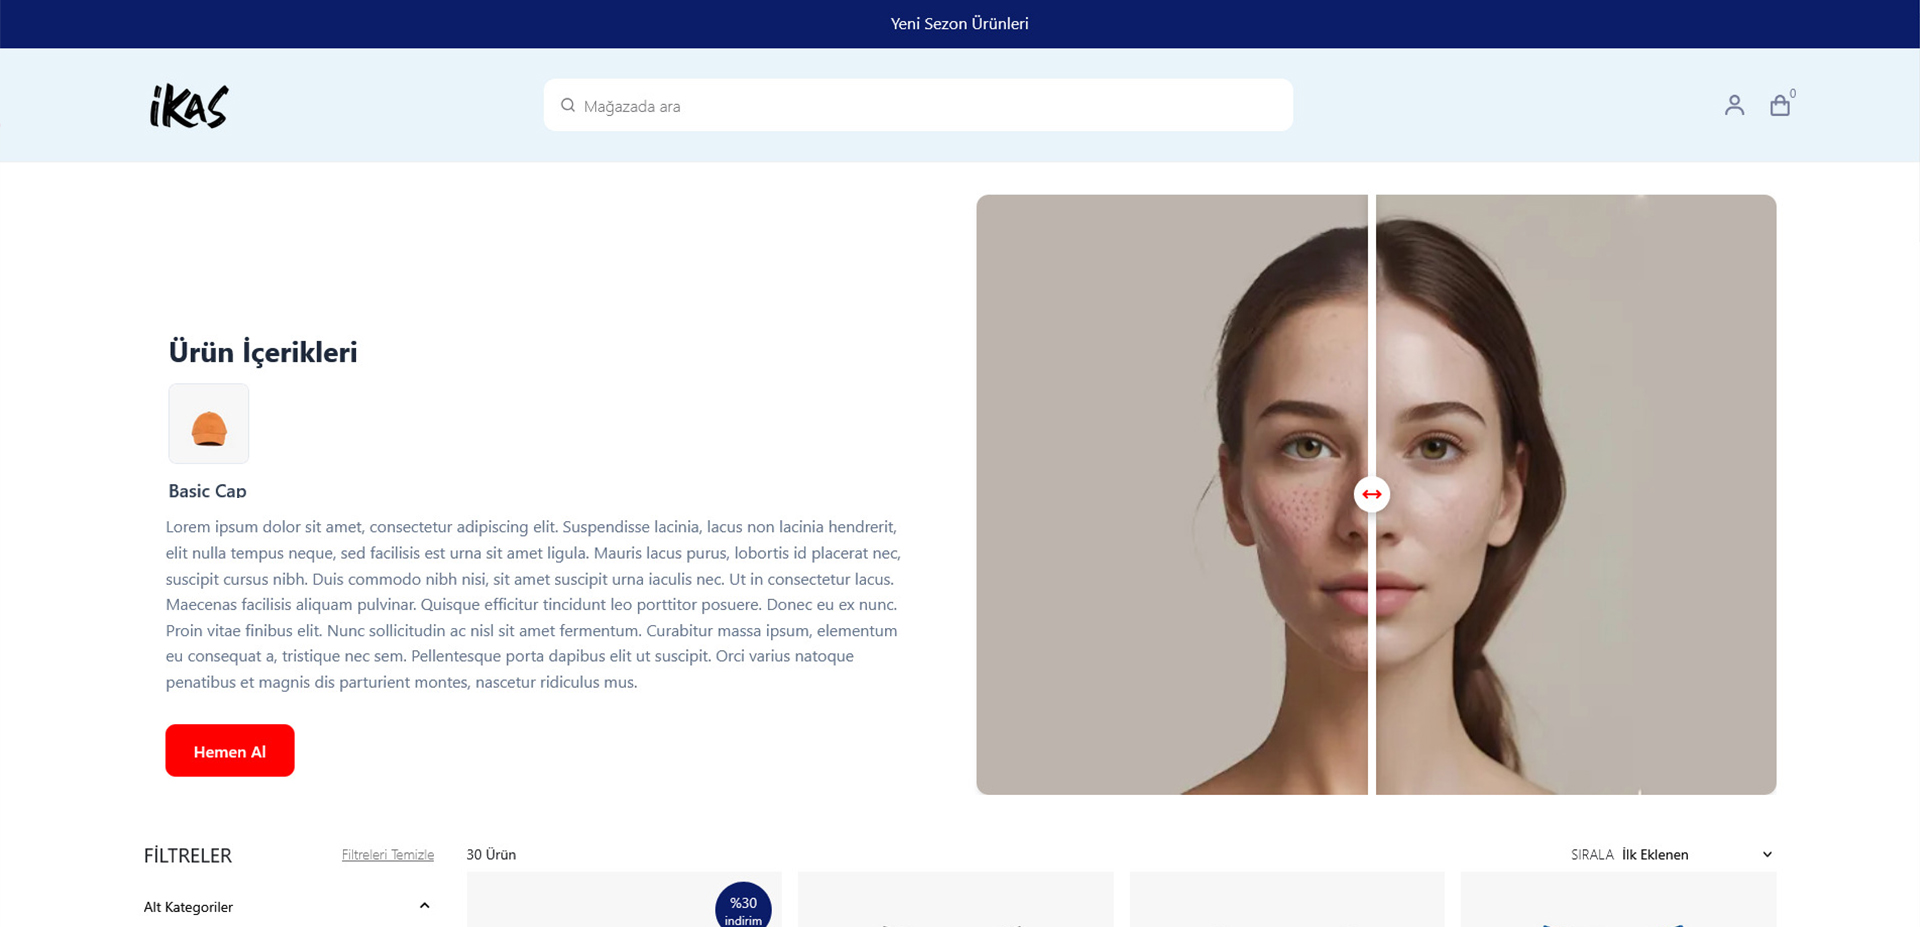Select the orange Basic Cap thumbnail
This screenshot has height=927, width=1920.
[x=208, y=424]
